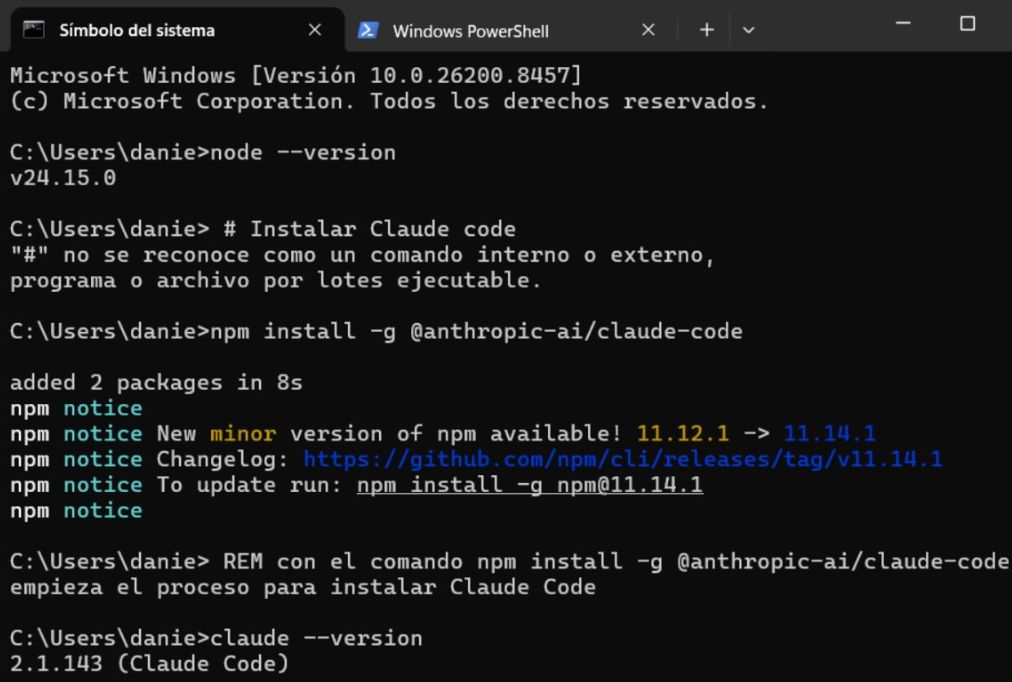
Task: Click the 'Changelog:' label
Action: pyautogui.click(x=223, y=459)
